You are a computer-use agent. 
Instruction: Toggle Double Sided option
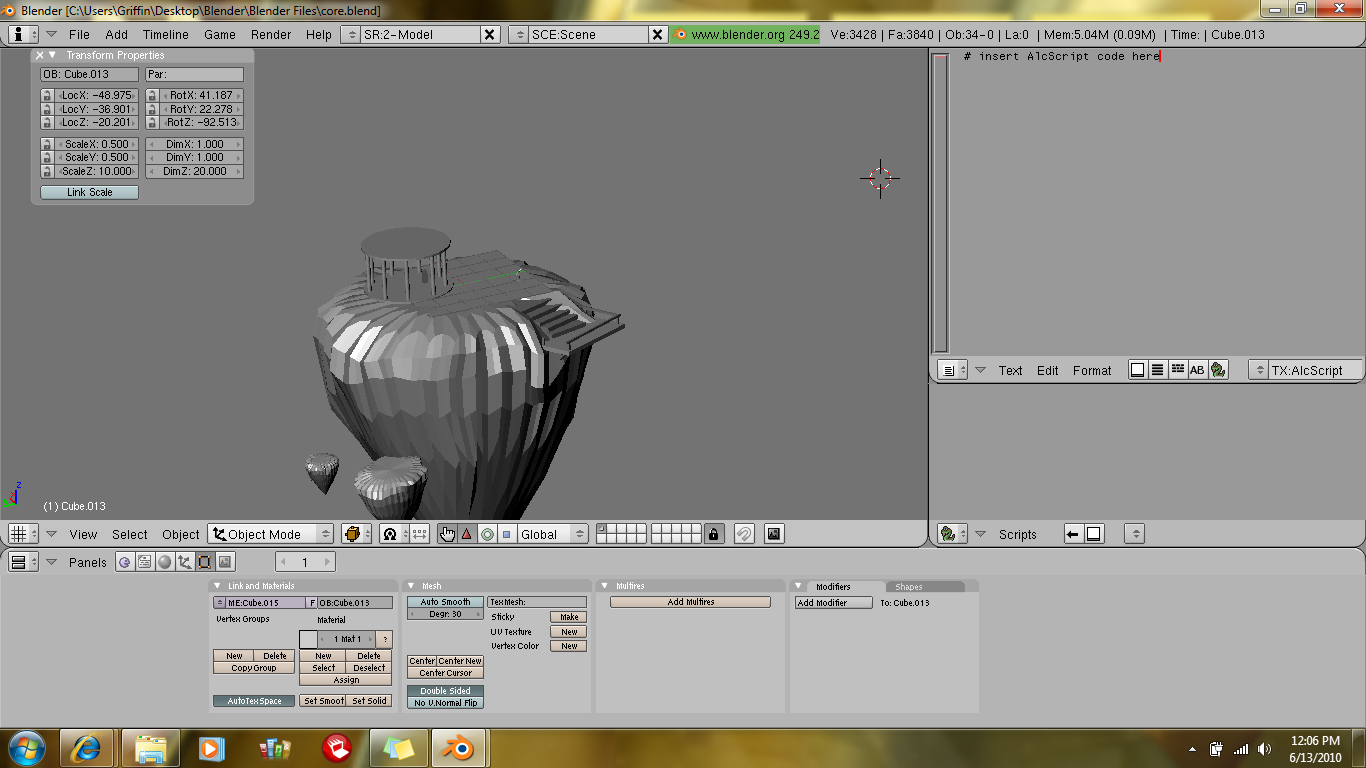pos(445,691)
